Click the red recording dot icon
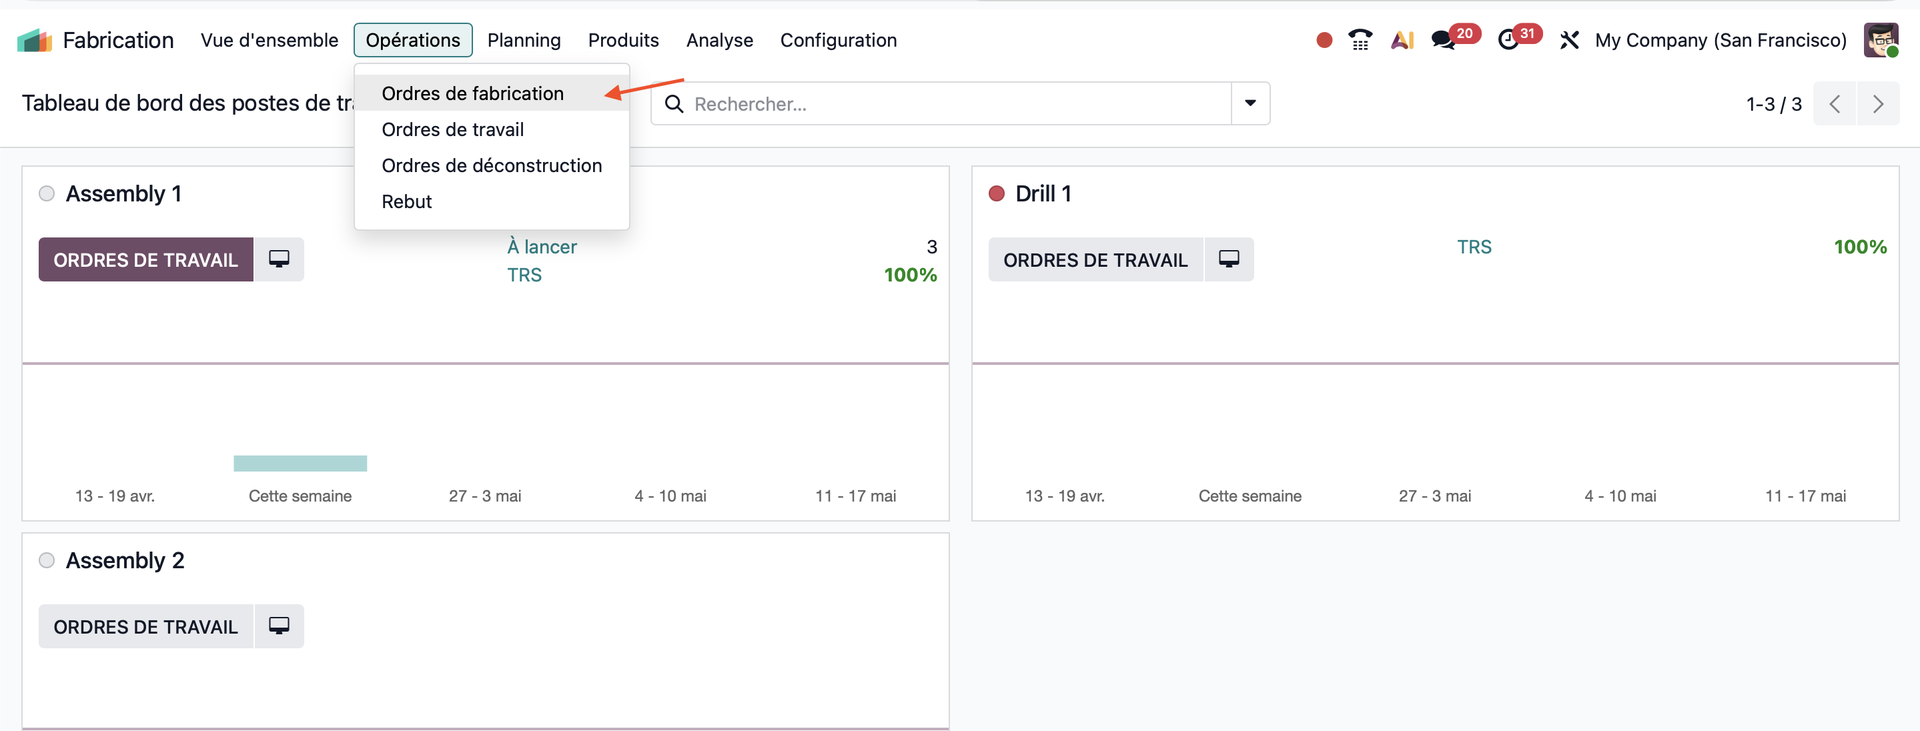 coord(1324,40)
